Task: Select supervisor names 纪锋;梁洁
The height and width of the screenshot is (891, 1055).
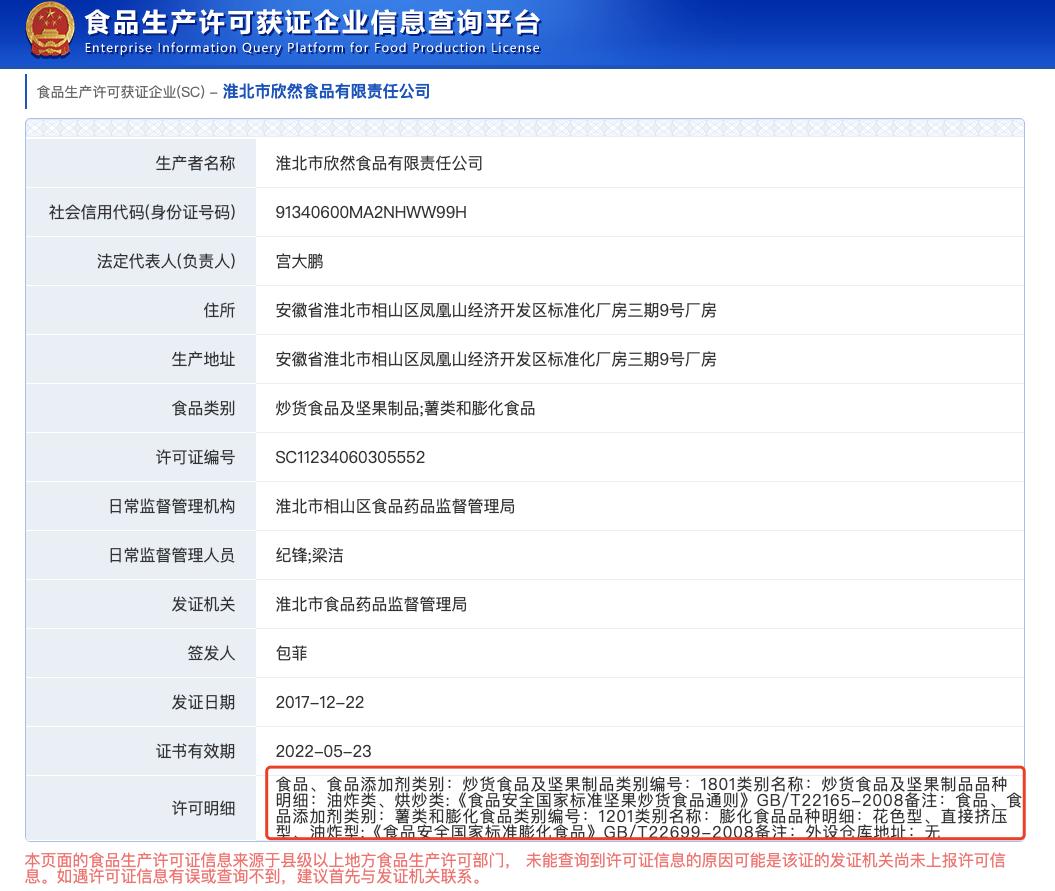Action: click(310, 555)
